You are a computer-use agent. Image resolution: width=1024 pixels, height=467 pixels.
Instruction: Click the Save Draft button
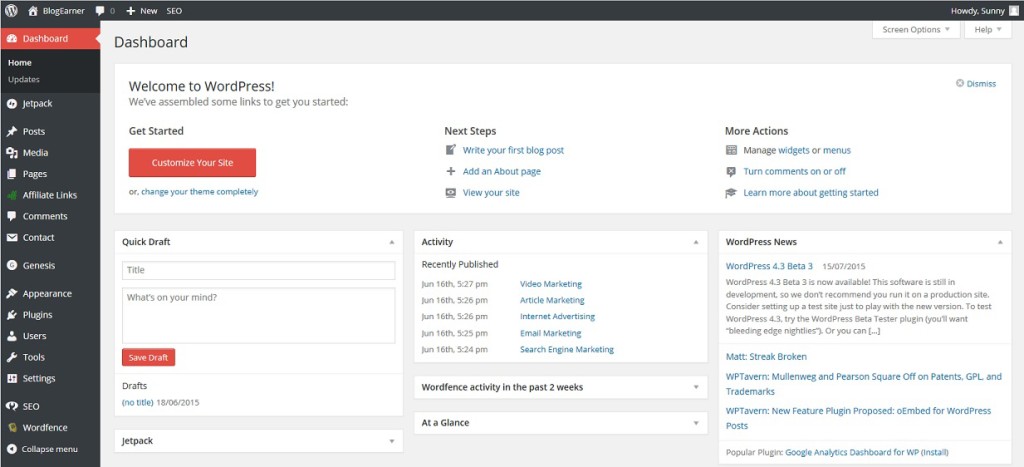click(148, 357)
